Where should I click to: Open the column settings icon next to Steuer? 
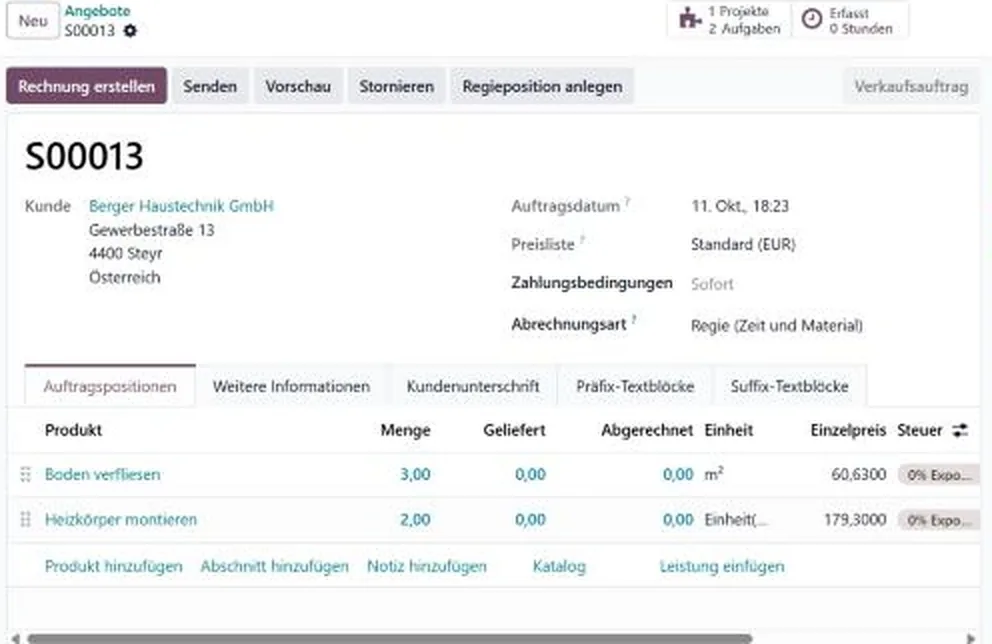tap(960, 430)
